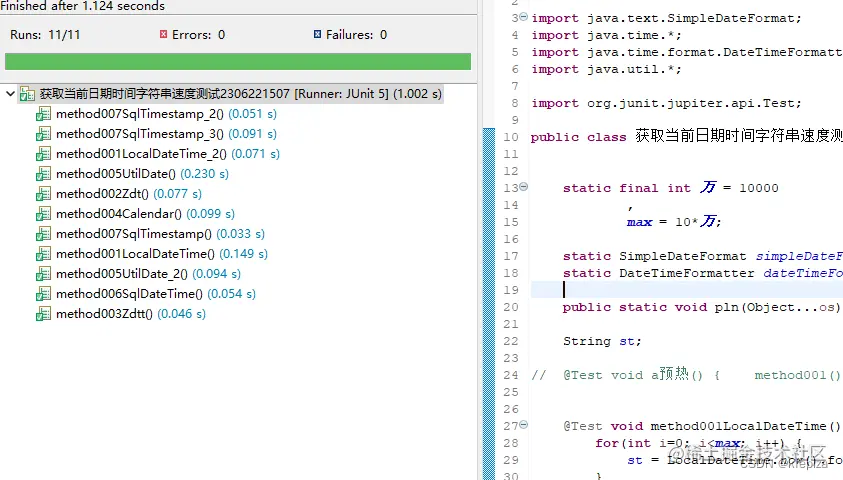Select test method007SqlTimestamp_2() result
This screenshot has height=480, width=843.
(x=166, y=114)
